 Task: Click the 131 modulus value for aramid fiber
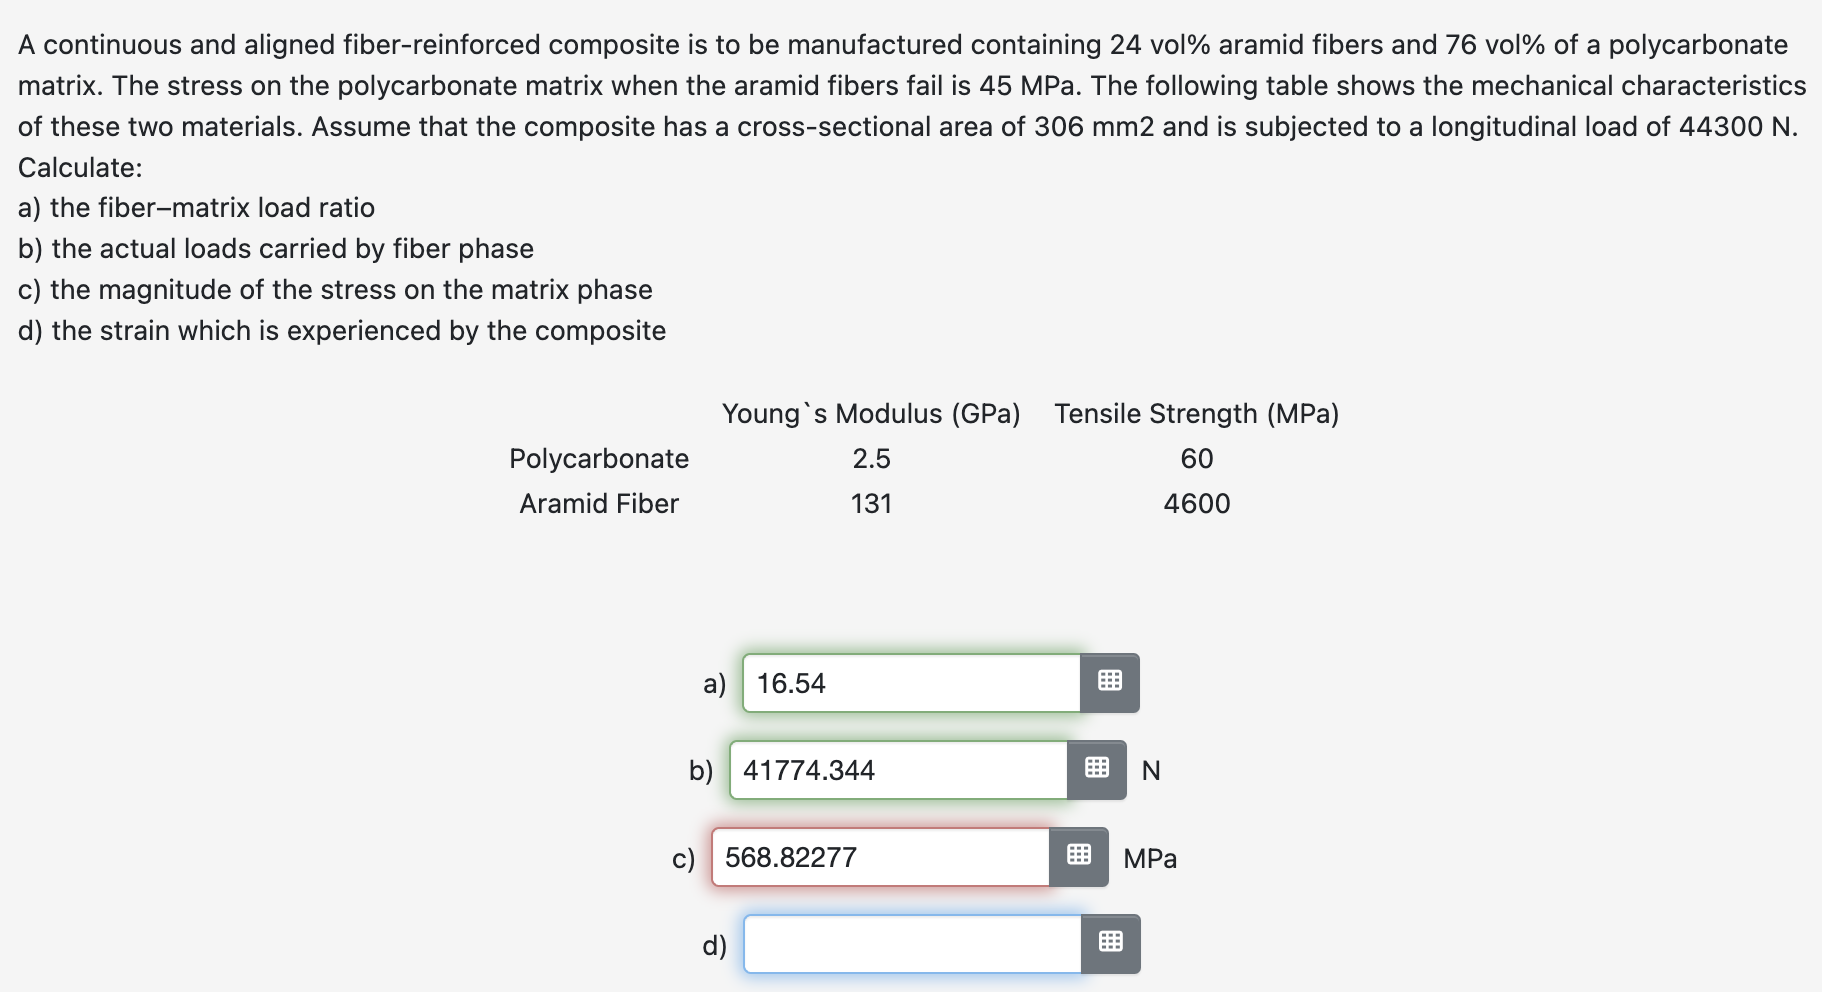871,504
